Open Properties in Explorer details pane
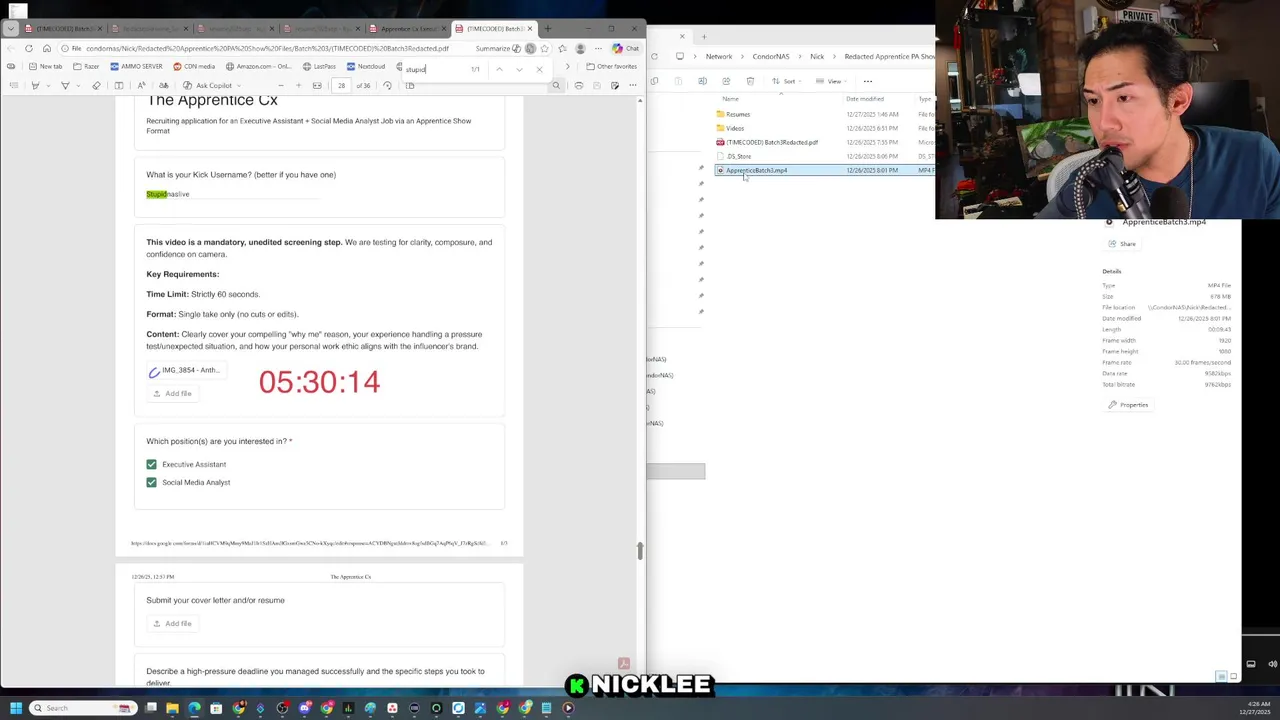This screenshot has width=1280, height=720. 1128,405
